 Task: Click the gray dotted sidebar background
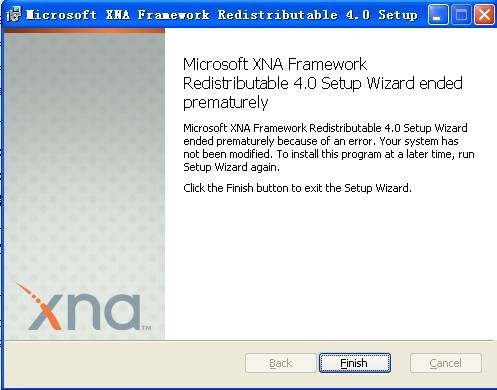point(84,150)
